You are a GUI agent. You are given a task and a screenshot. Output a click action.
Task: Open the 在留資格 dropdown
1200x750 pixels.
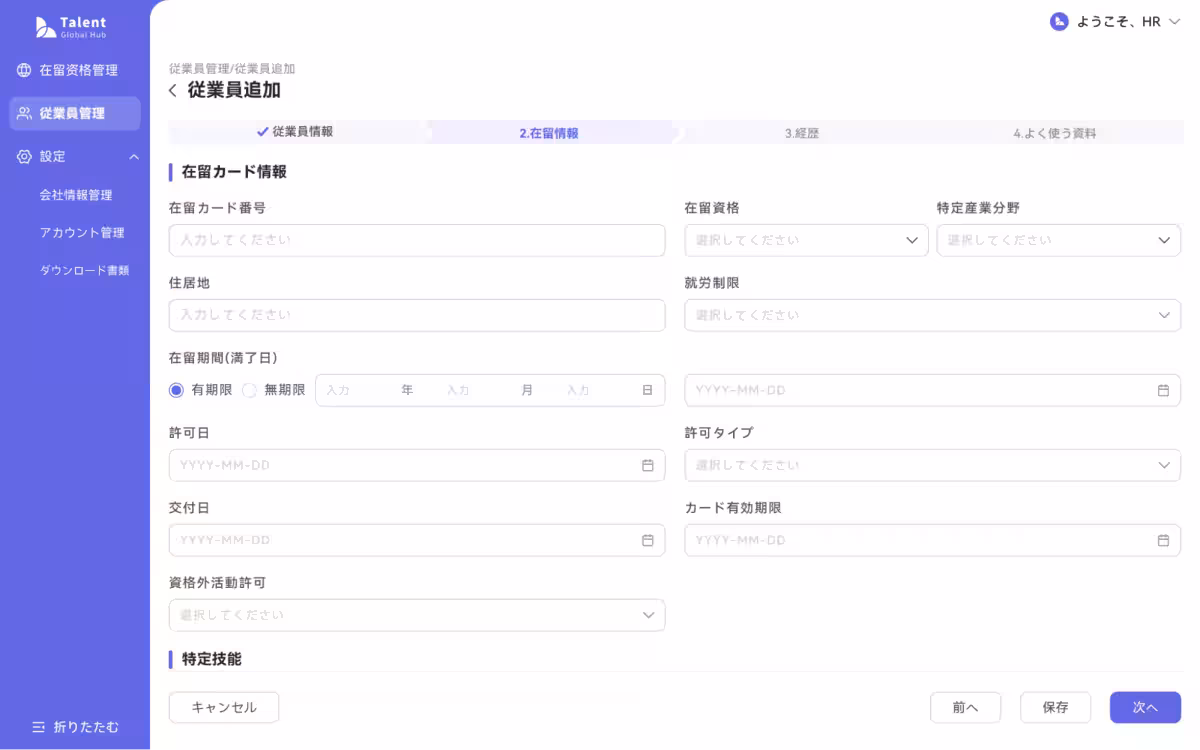pyautogui.click(x=806, y=240)
